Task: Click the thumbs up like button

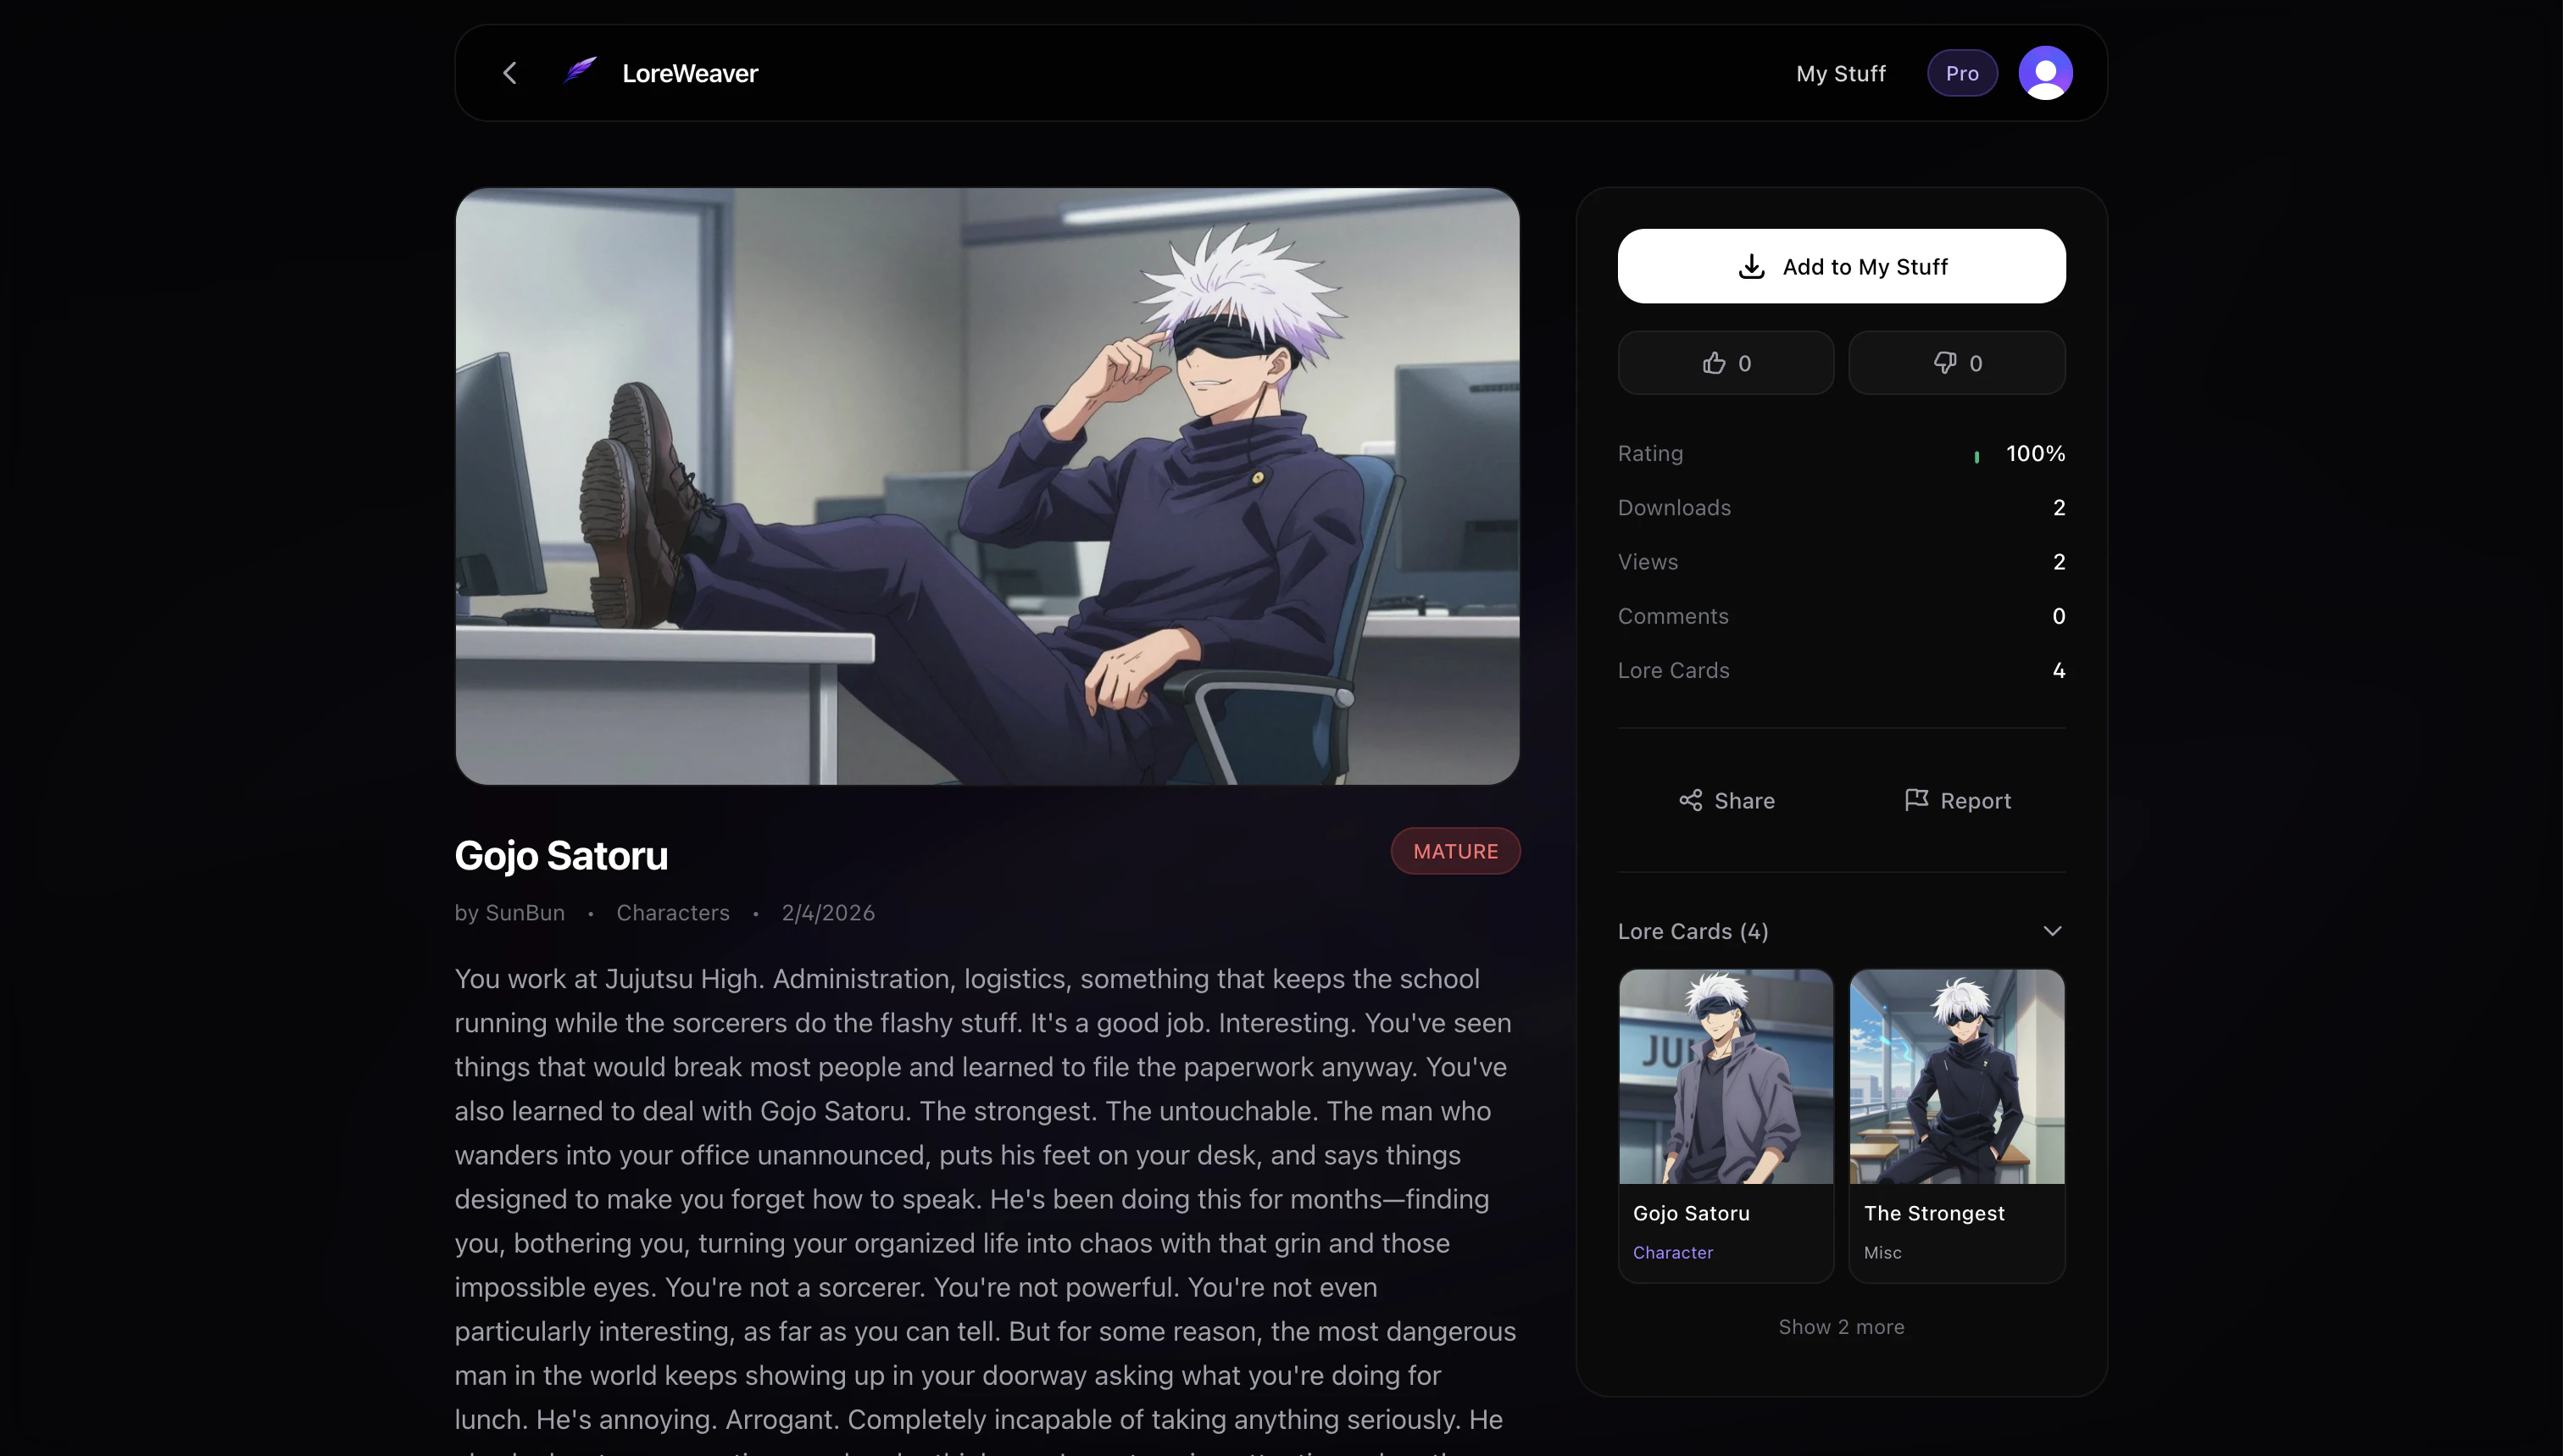Action: pyautogui.click(x=1725, y=363)
